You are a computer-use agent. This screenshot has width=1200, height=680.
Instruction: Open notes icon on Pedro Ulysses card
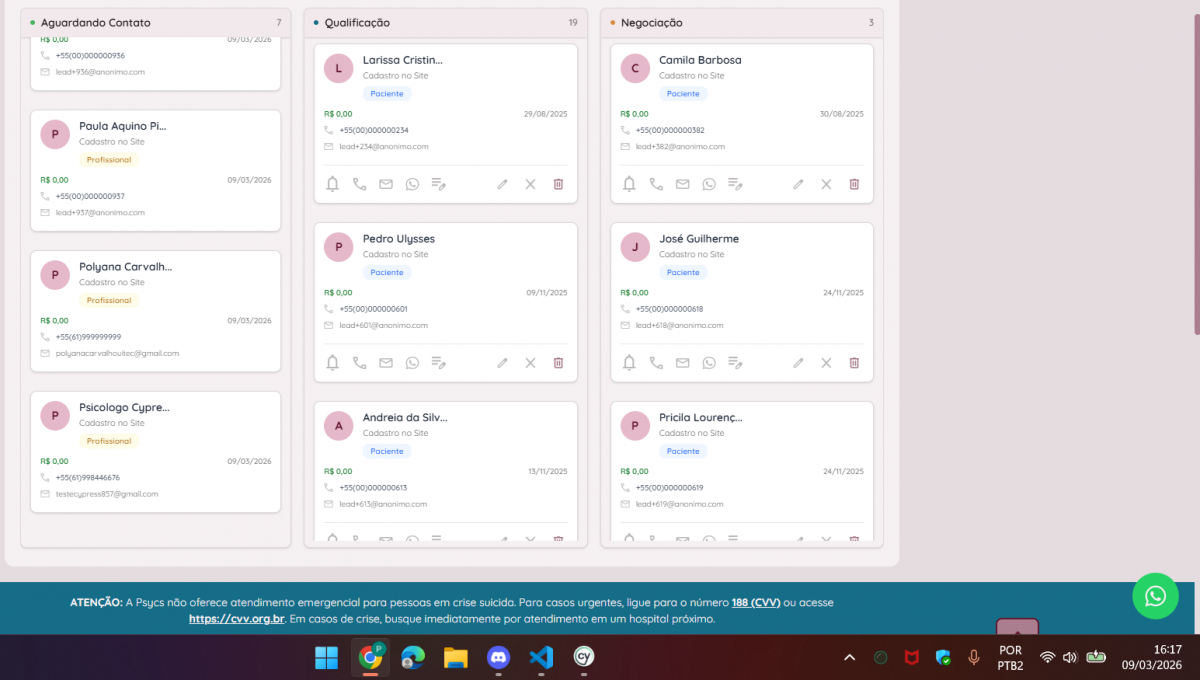click(x=438, y=363)
